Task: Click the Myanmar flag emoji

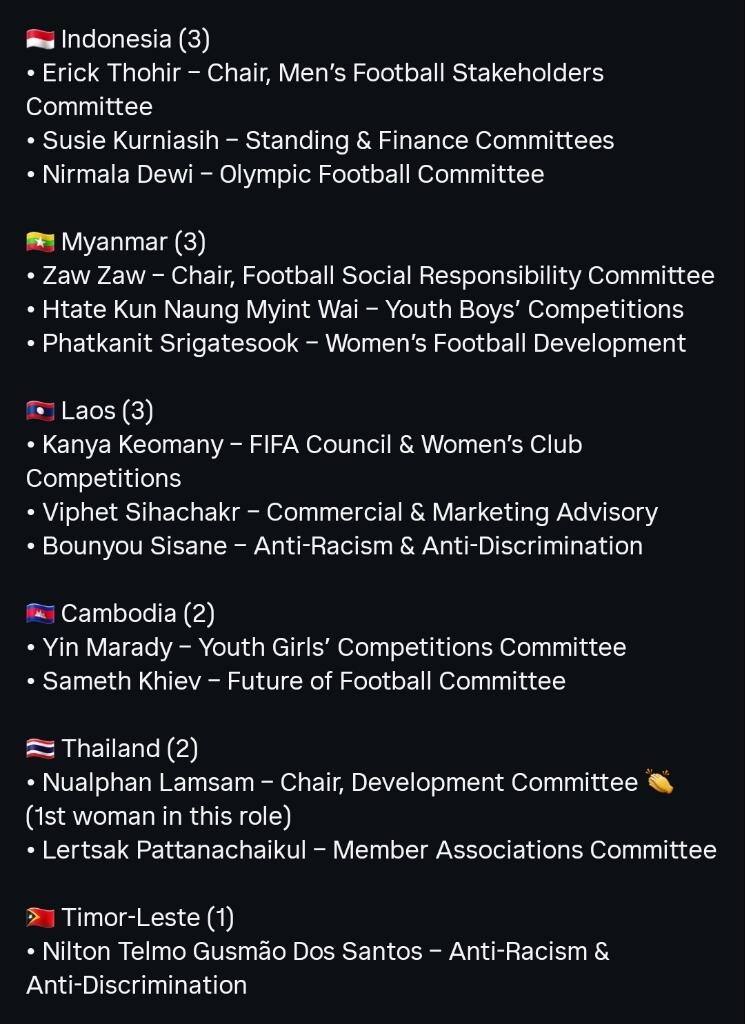Action: pos(40,242)
